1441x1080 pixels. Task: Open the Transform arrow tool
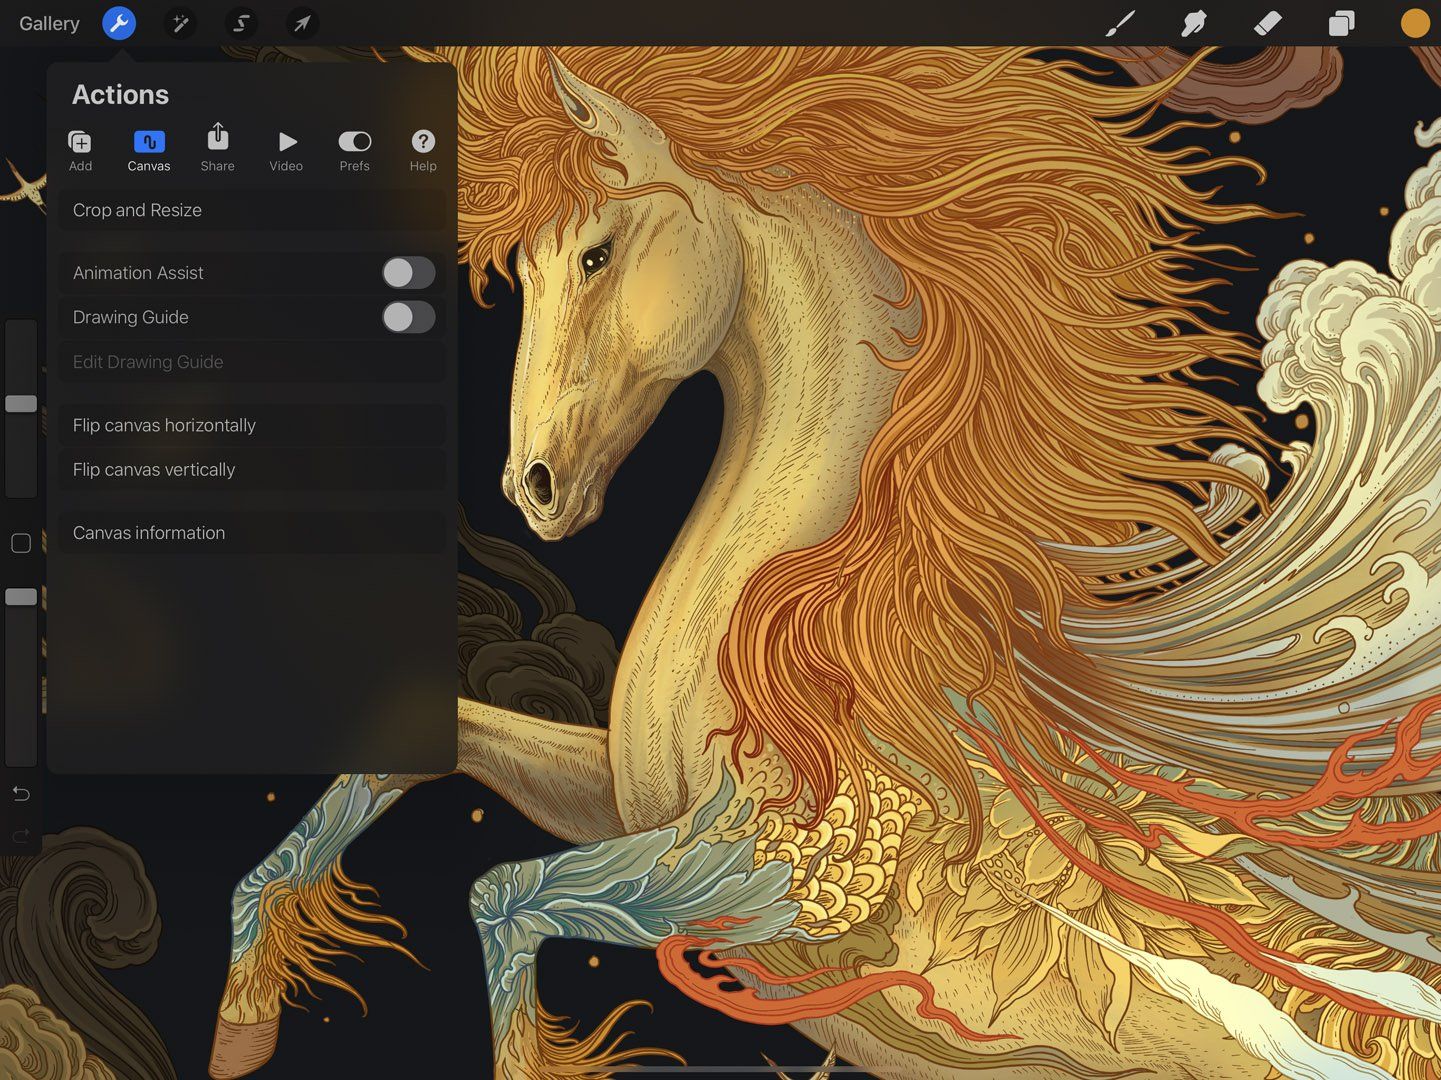coord(301,23)
